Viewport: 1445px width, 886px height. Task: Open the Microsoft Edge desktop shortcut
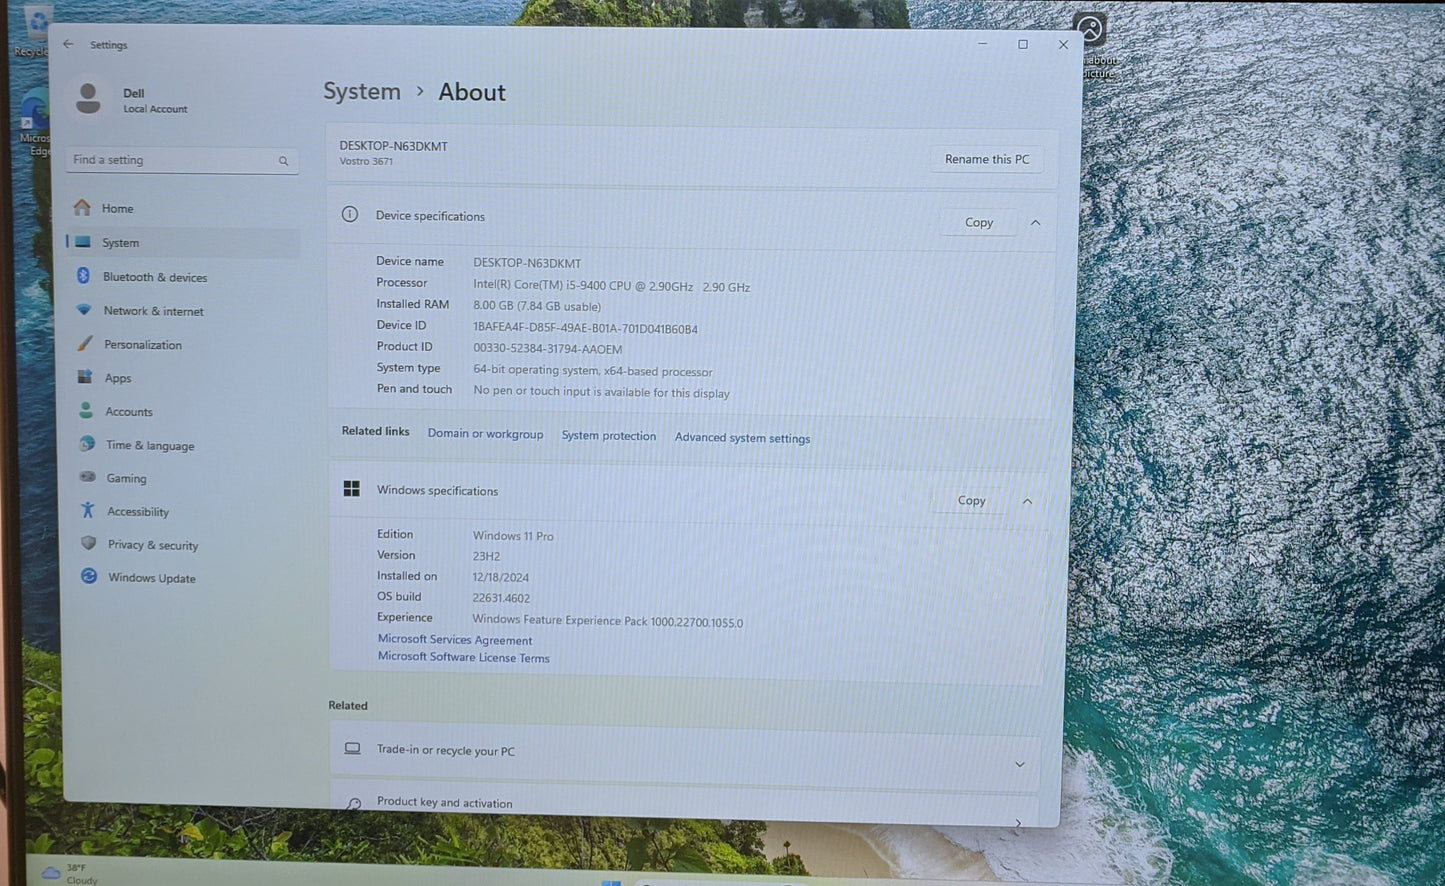(34, 122)
